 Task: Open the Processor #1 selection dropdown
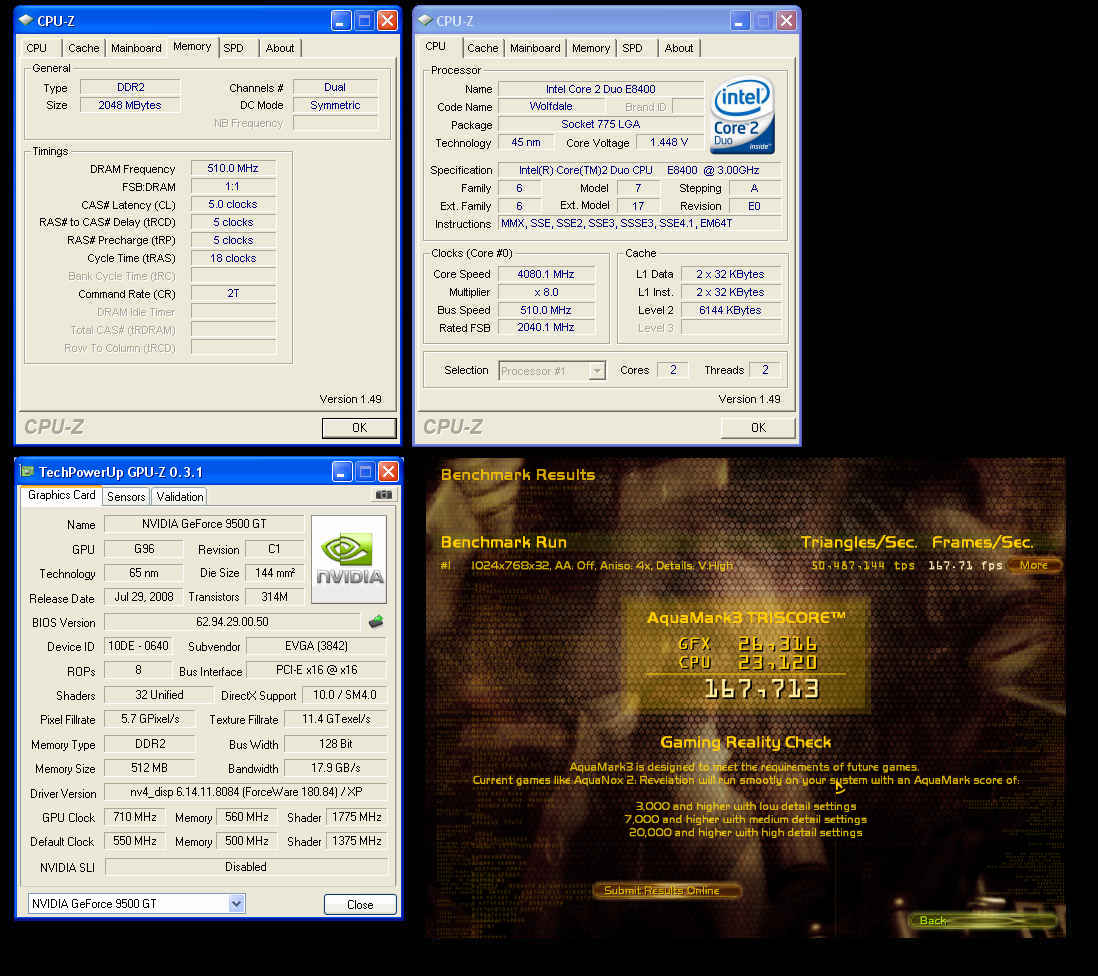pyautogui.click(x=597, y=370)
